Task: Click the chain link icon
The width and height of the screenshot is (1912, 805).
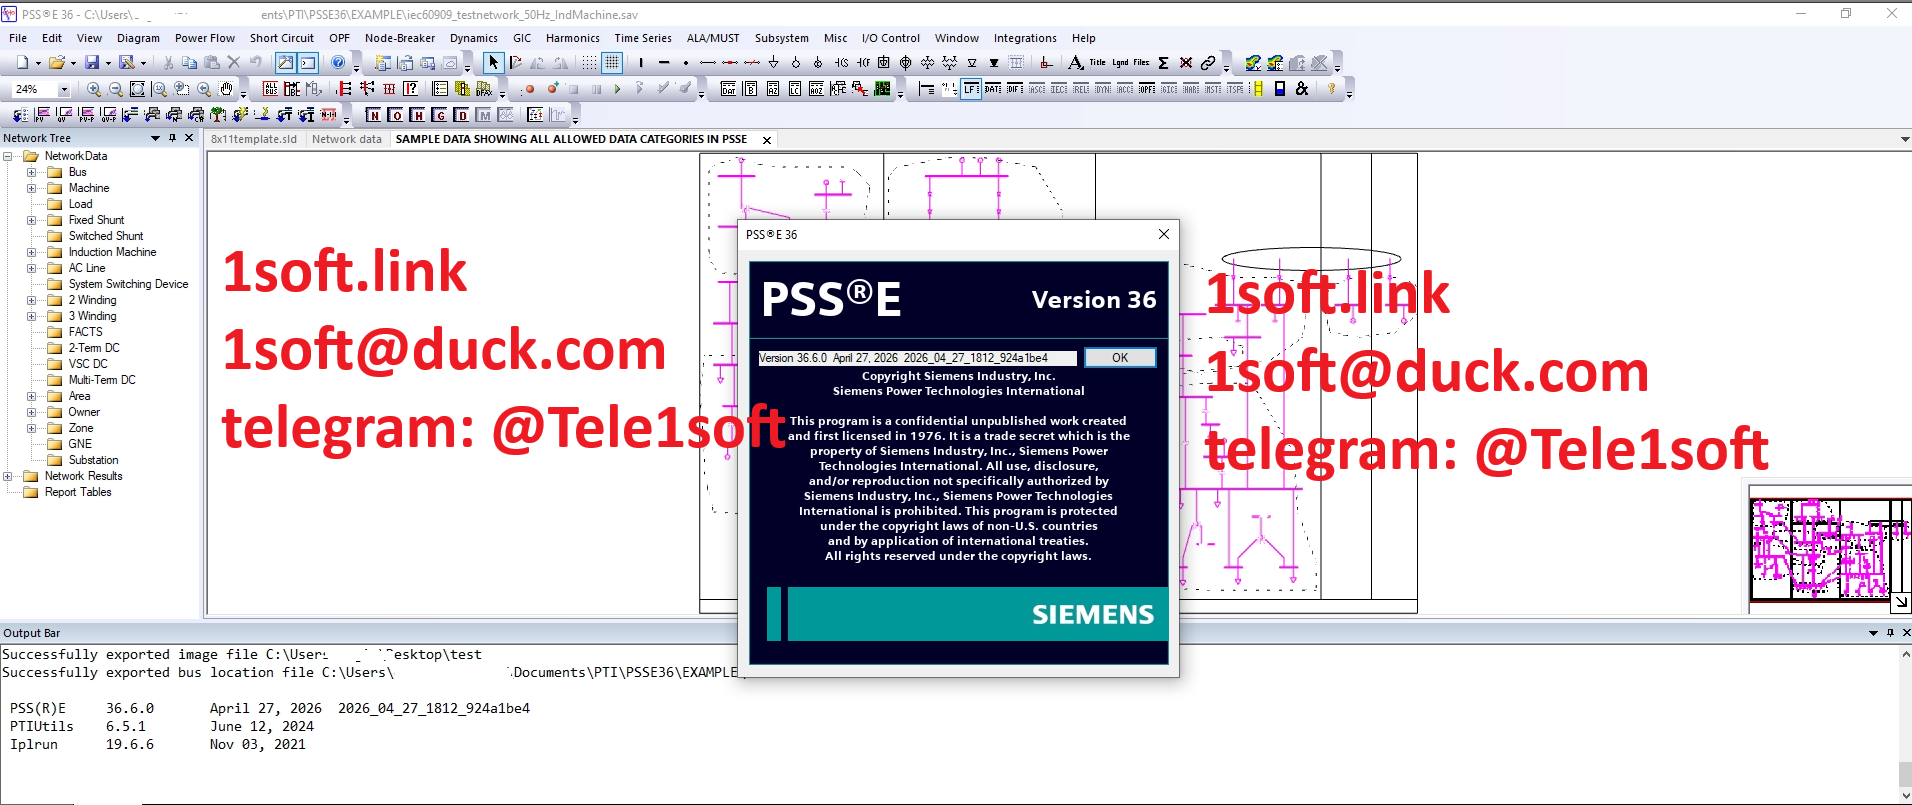Action: click(x=1208, y=62)
